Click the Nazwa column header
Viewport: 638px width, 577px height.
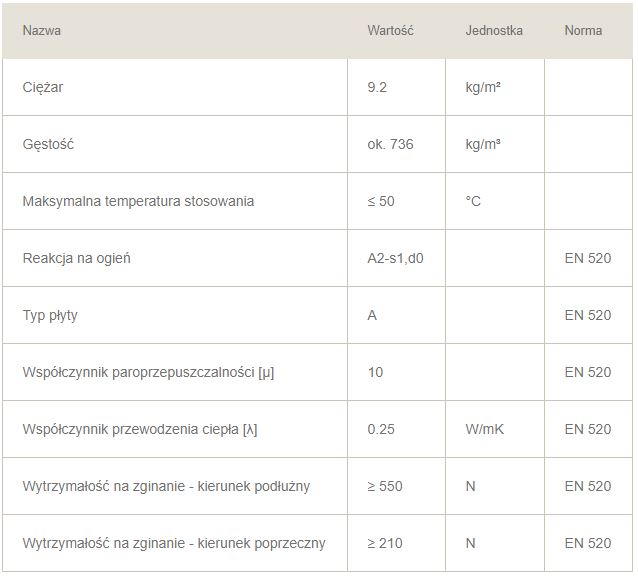42,31
